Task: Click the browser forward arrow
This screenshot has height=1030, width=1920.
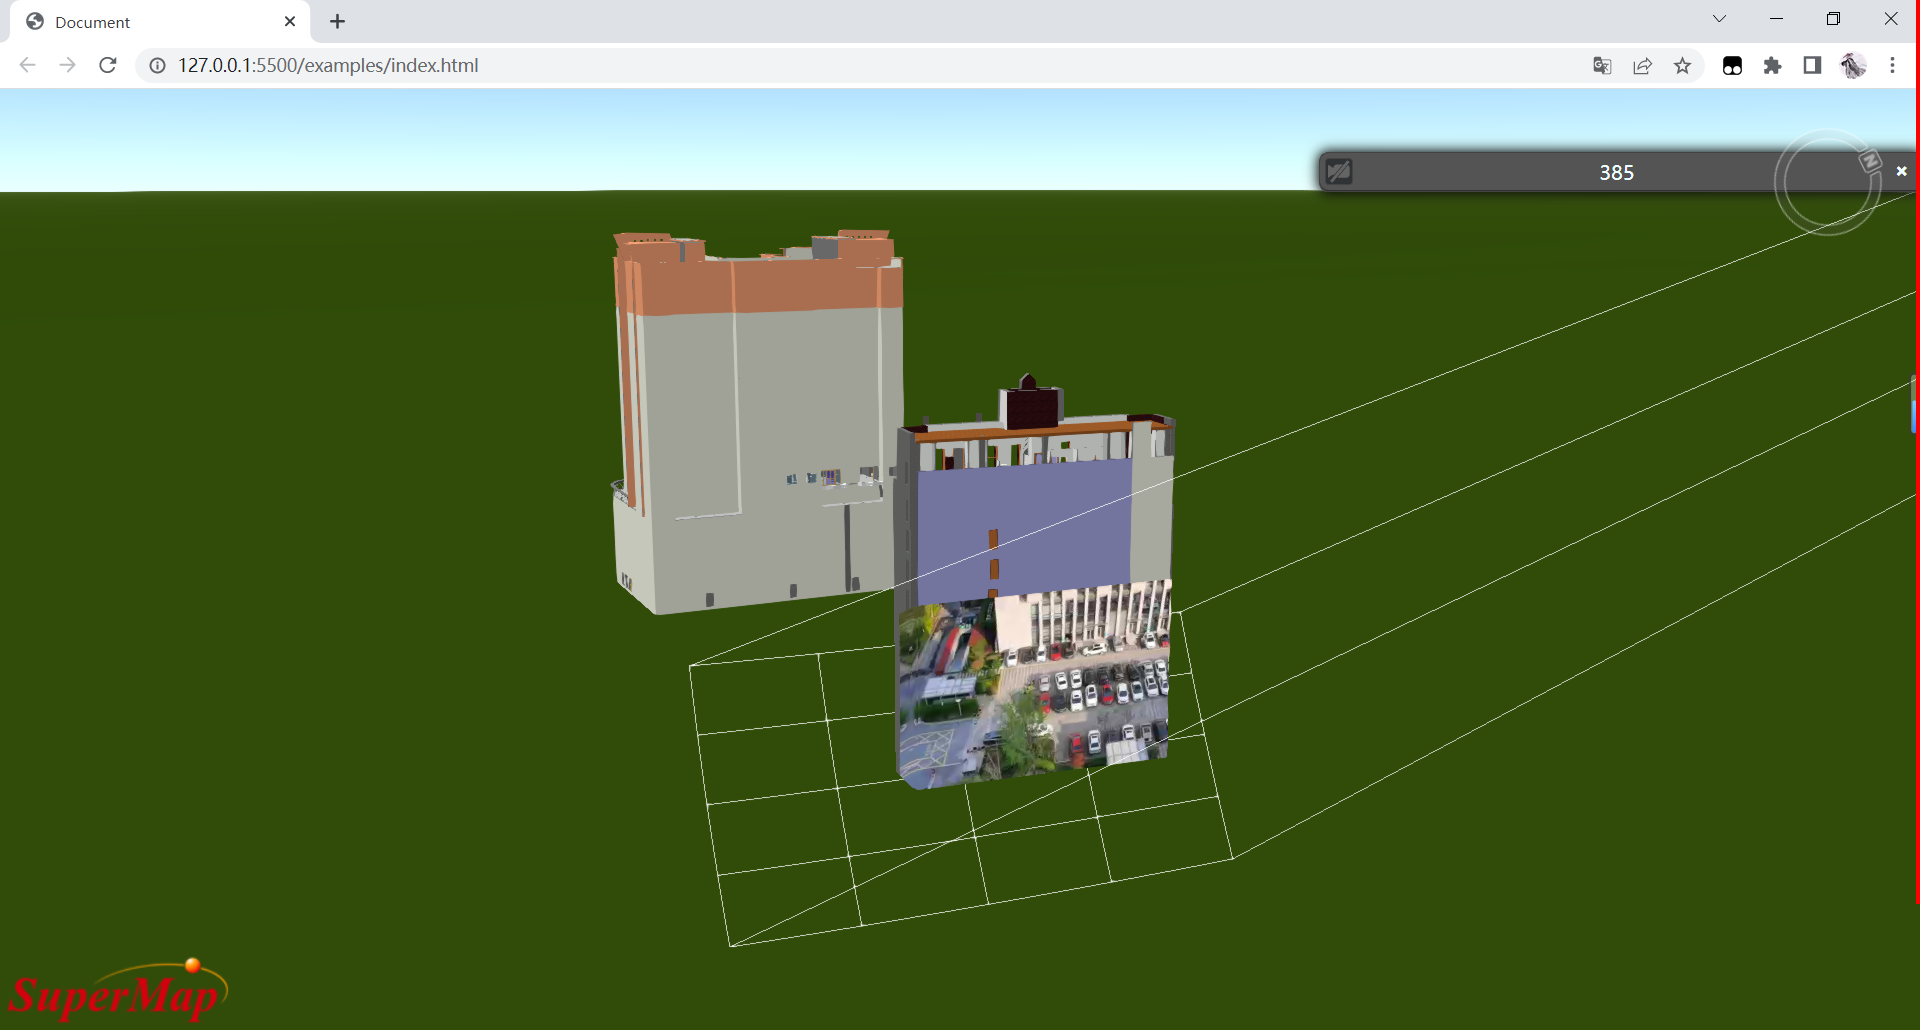Action: pos(67,65)
